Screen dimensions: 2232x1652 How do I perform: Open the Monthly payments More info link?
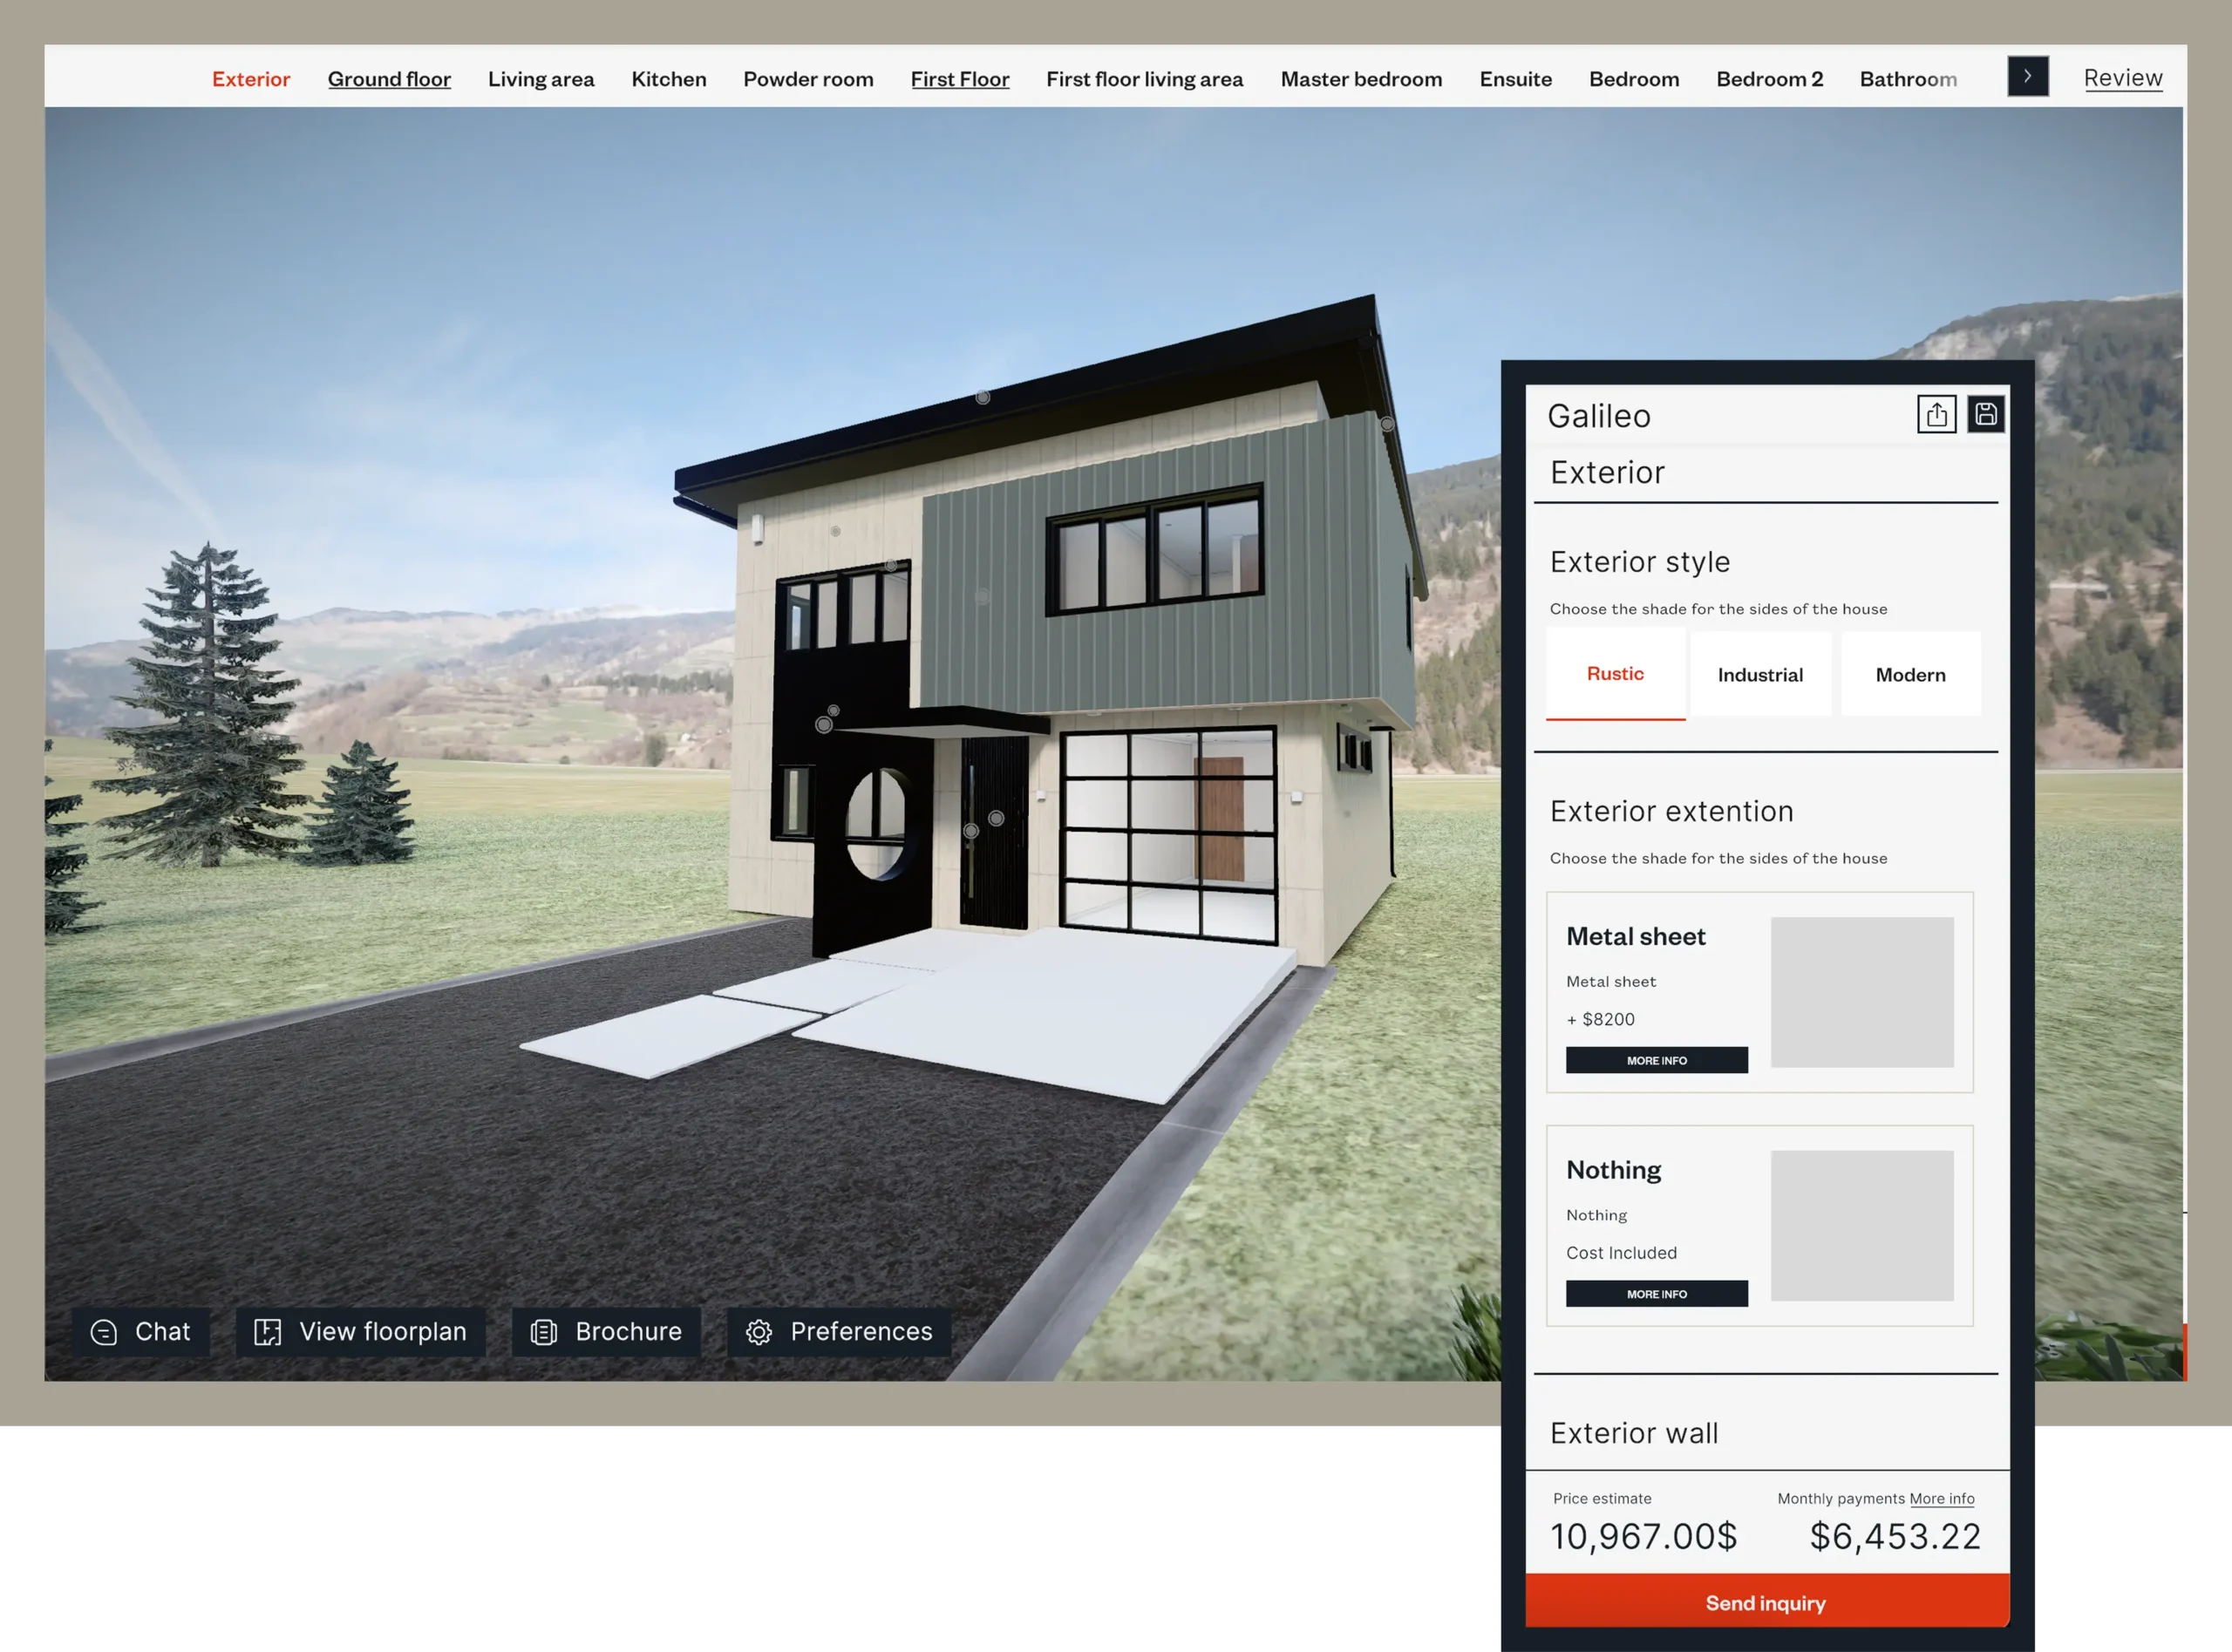1941,1498
